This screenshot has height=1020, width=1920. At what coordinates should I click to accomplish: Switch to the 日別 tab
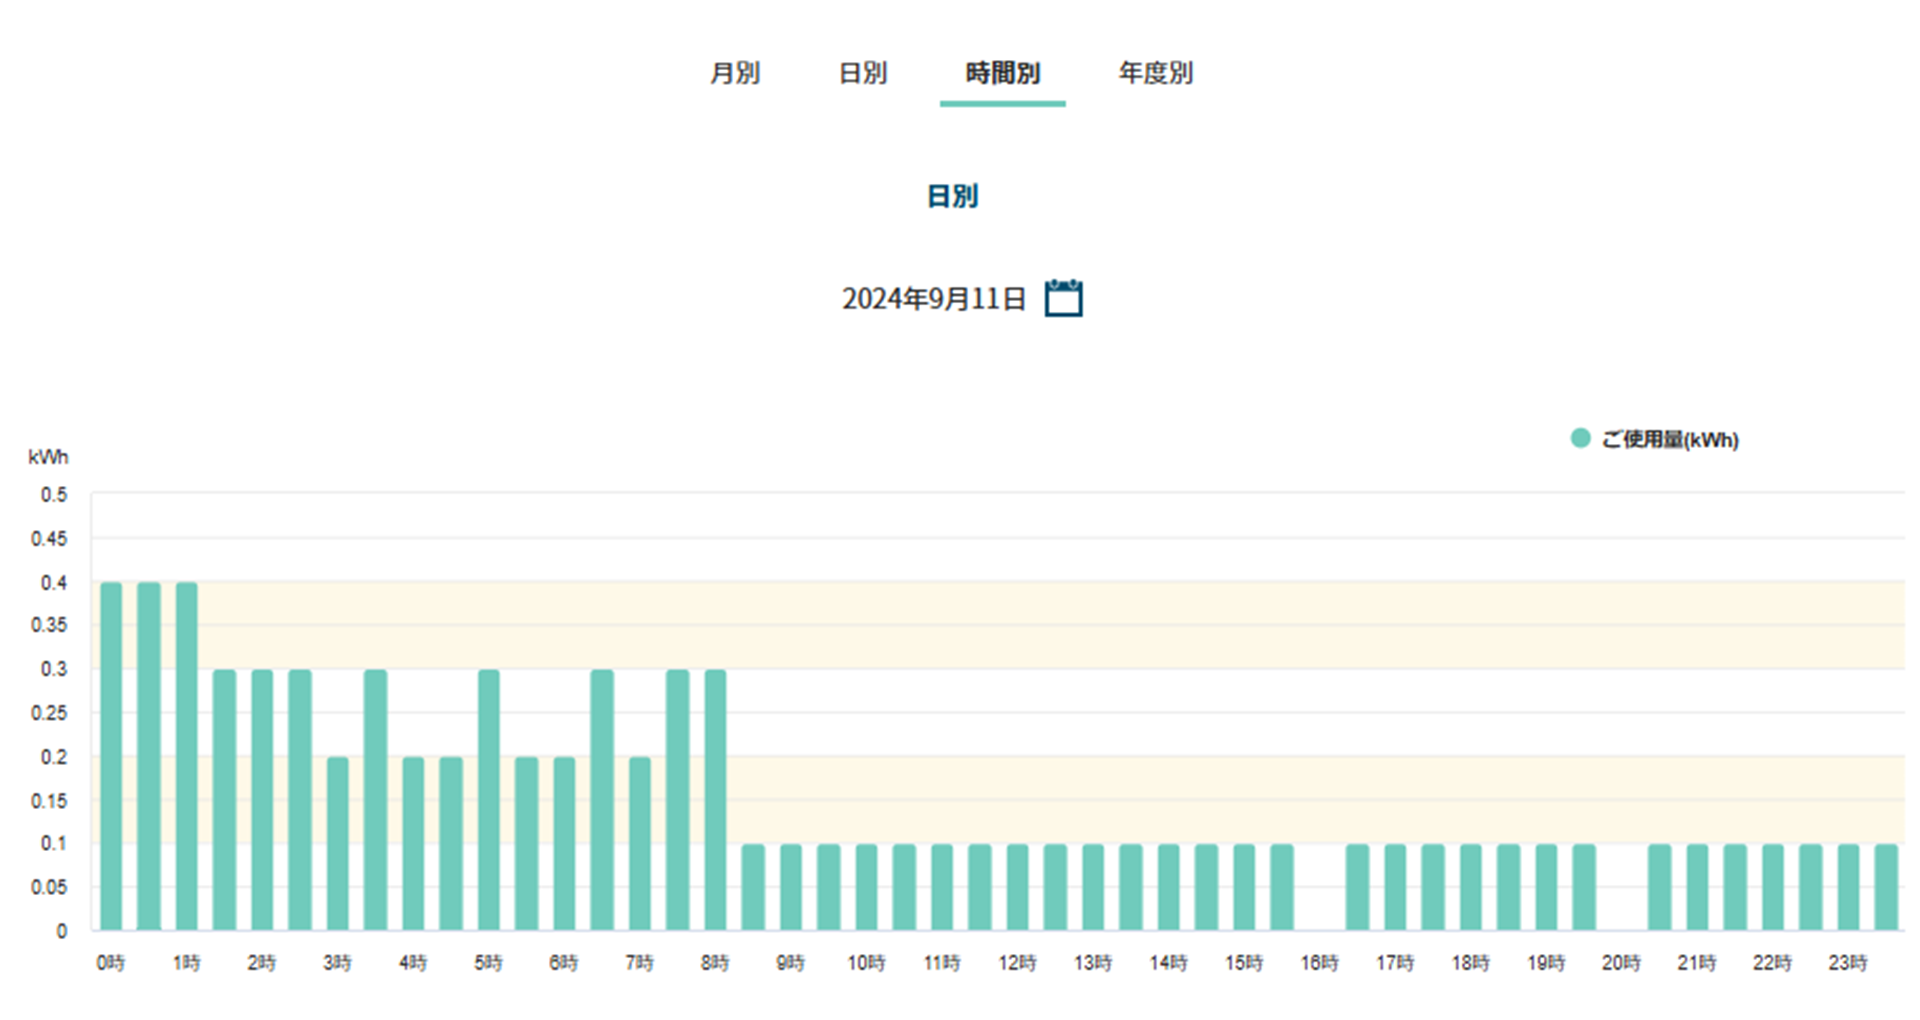[x=862, y=73]
